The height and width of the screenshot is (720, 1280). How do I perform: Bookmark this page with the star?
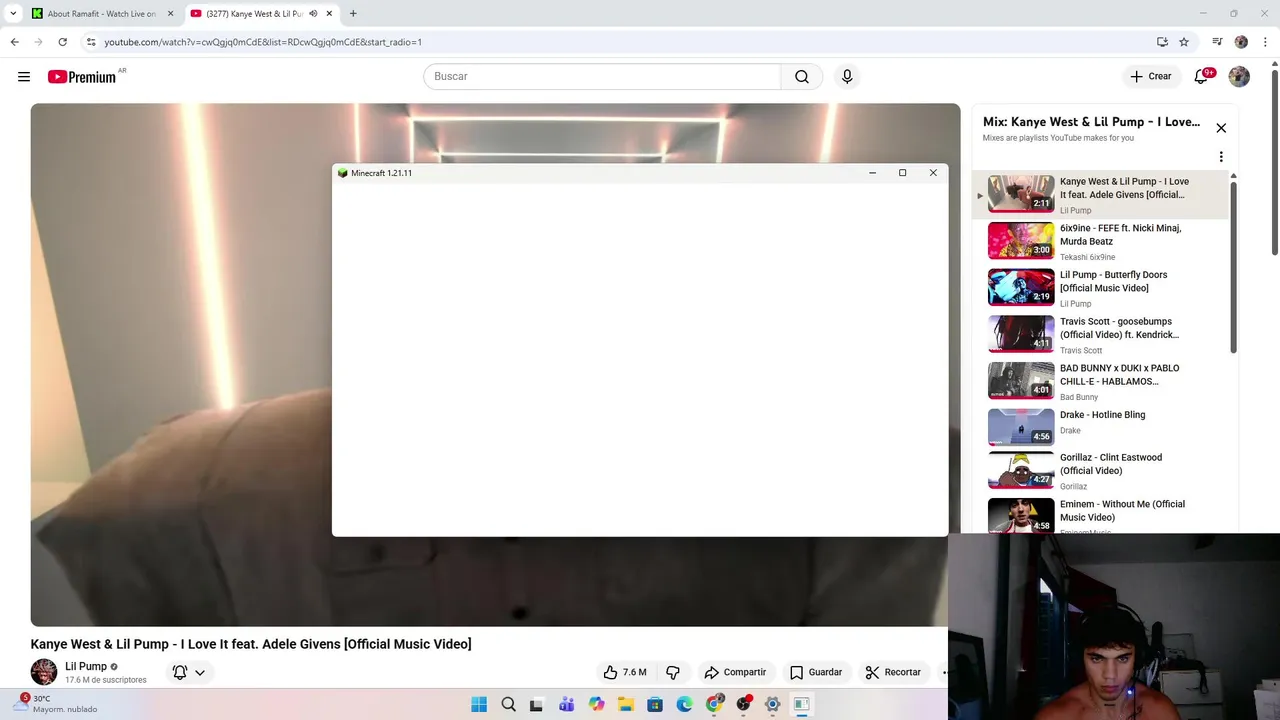point(1184,42)
